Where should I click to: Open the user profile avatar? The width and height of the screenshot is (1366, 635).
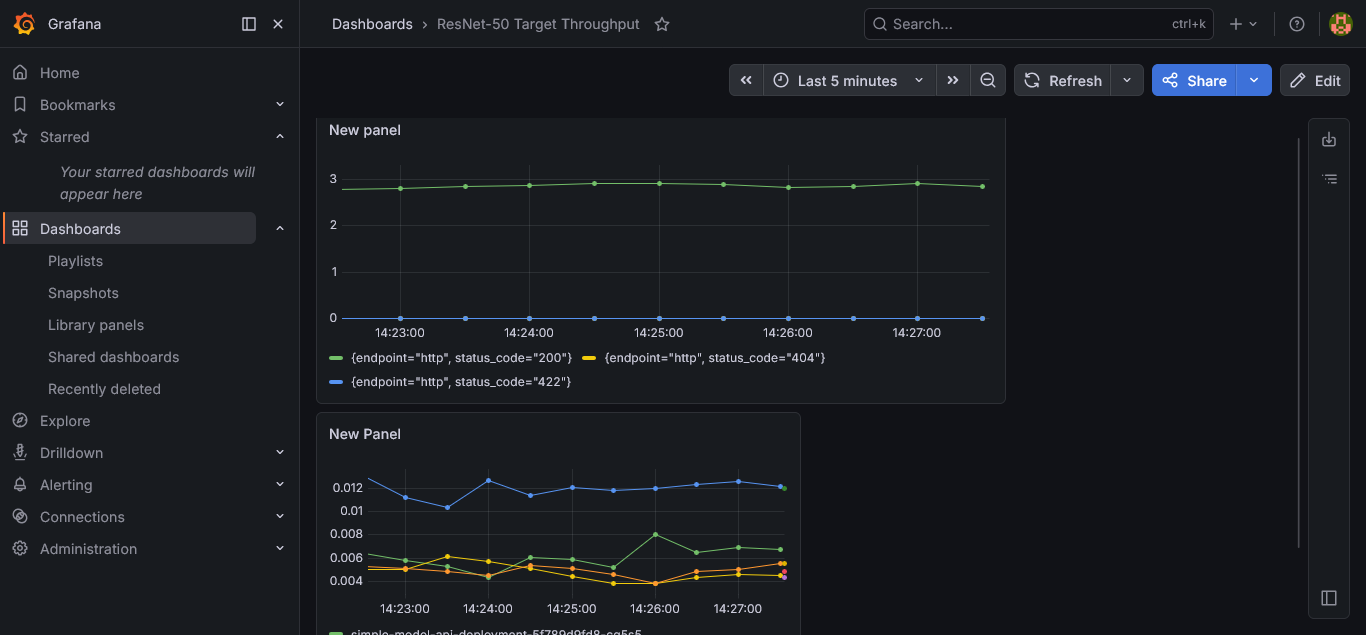click(1341, 24)
